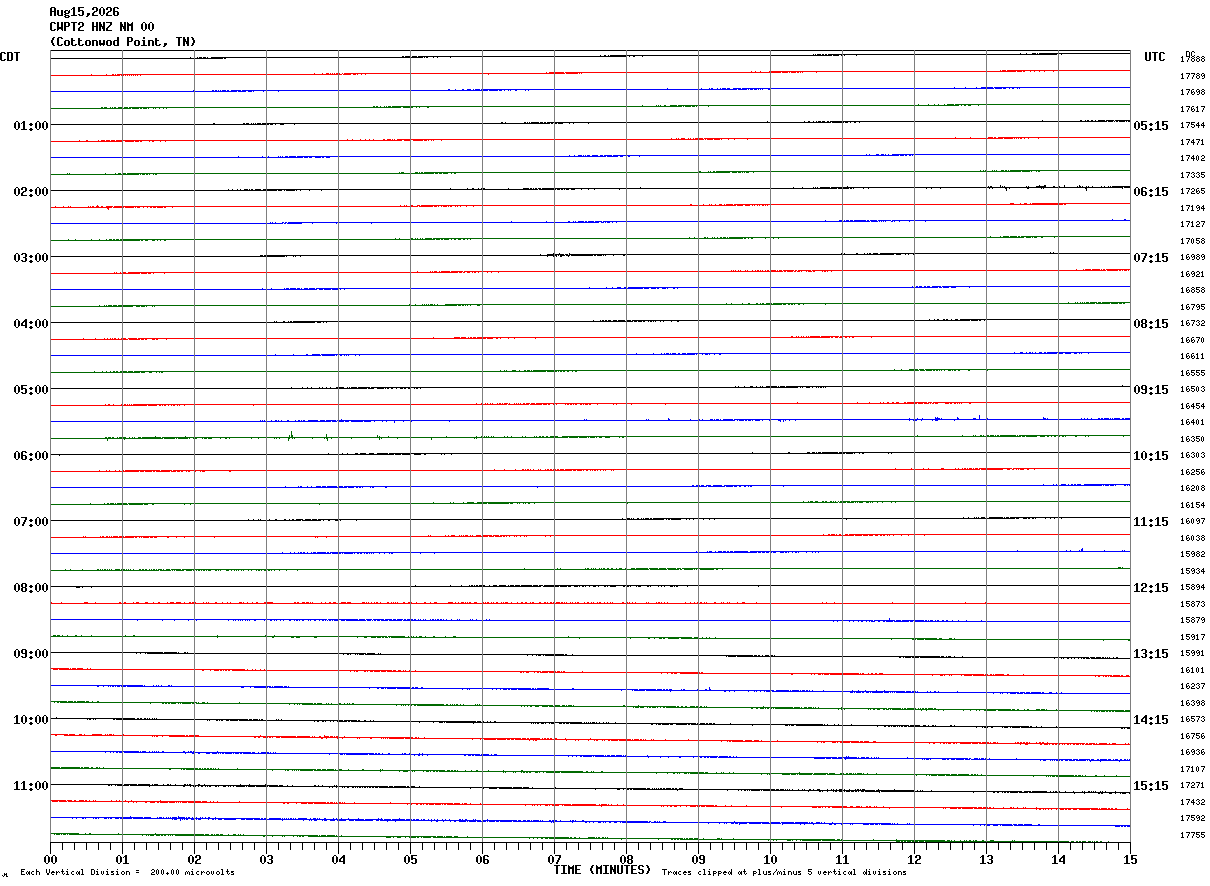The height and width of the screenshot is (886, 1210).
Task: Click the Cottonwod Point, TN location text
Action: pos(123,42)
